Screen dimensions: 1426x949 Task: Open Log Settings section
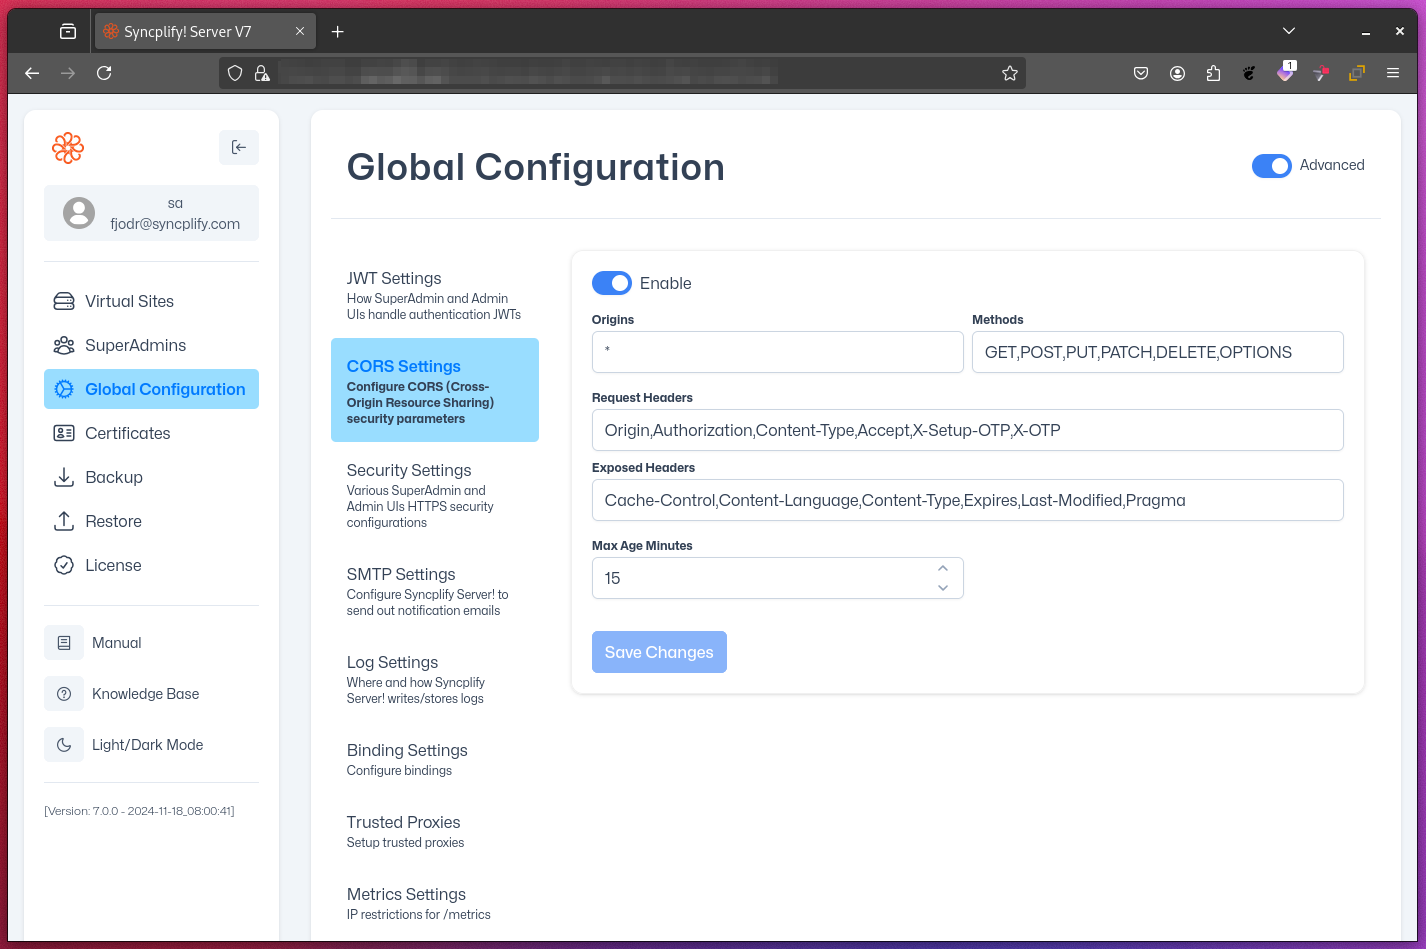coord(435,678)
